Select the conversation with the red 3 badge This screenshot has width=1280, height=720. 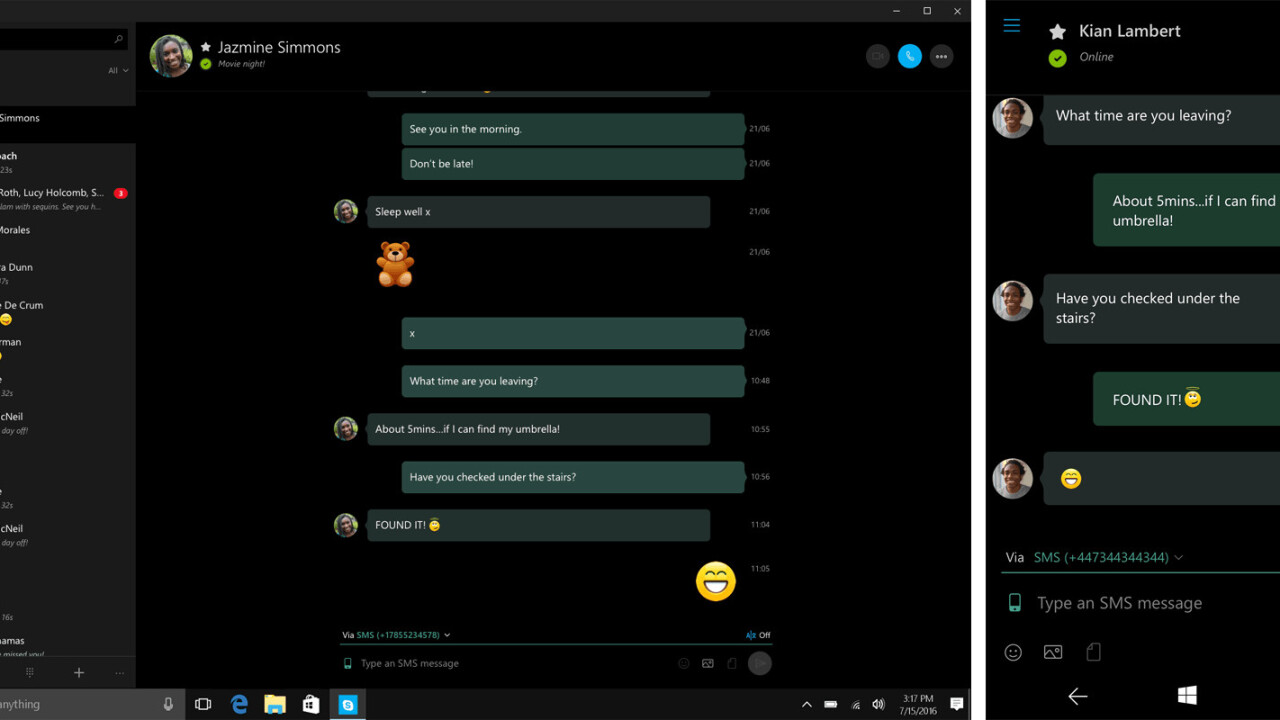click(60, 198)
